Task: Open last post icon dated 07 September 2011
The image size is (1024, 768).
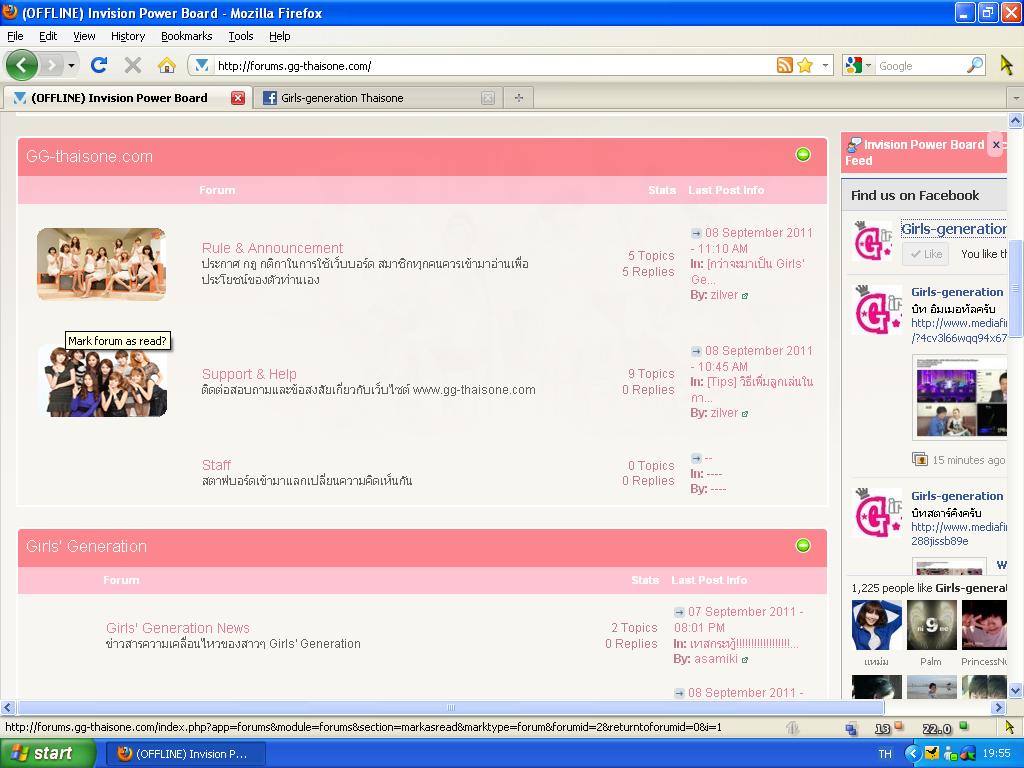Action: (x=679, y=612)
